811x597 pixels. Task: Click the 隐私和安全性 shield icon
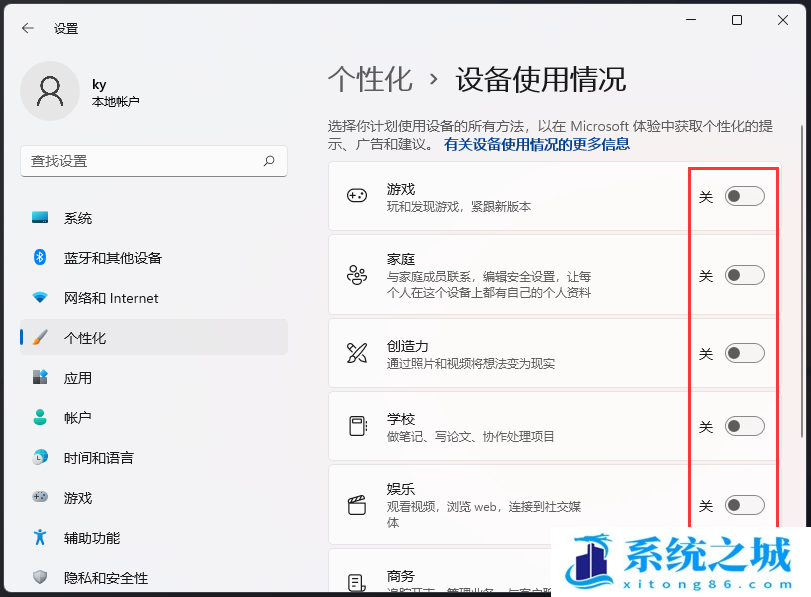(40, 577)
